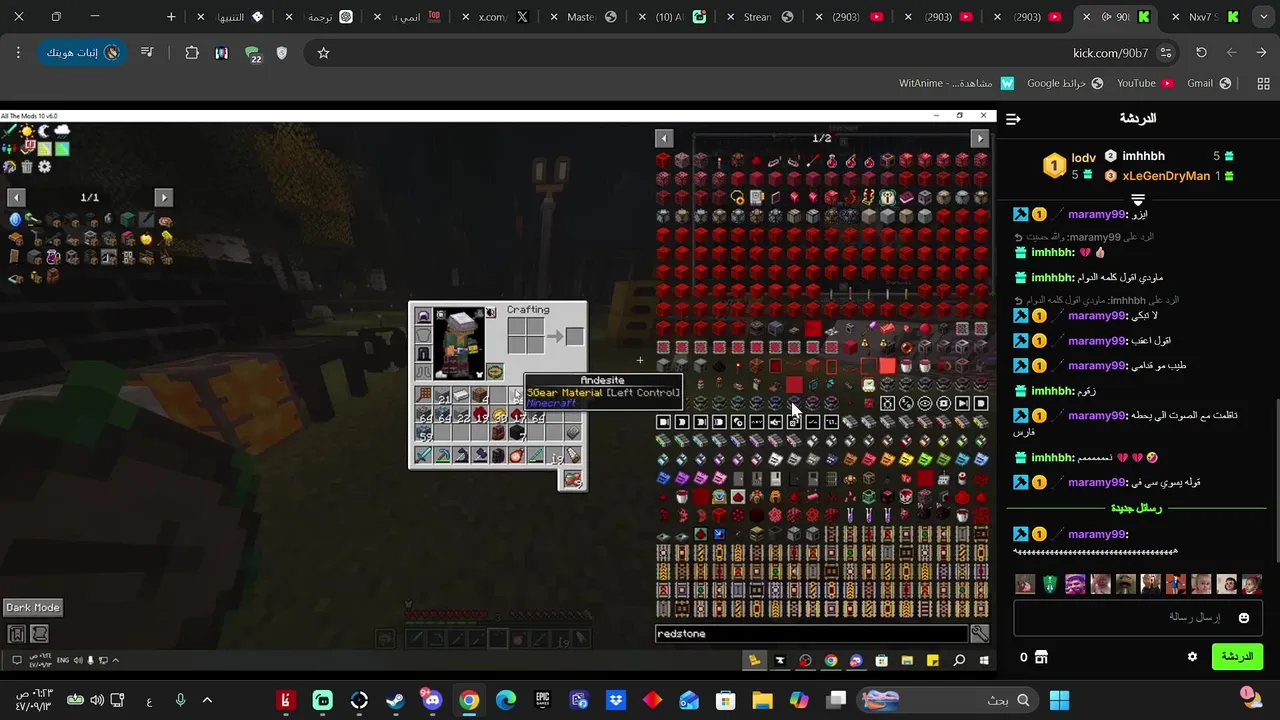Reload the page
This screenshot has height=720, width=1280.
point(1201,53)
